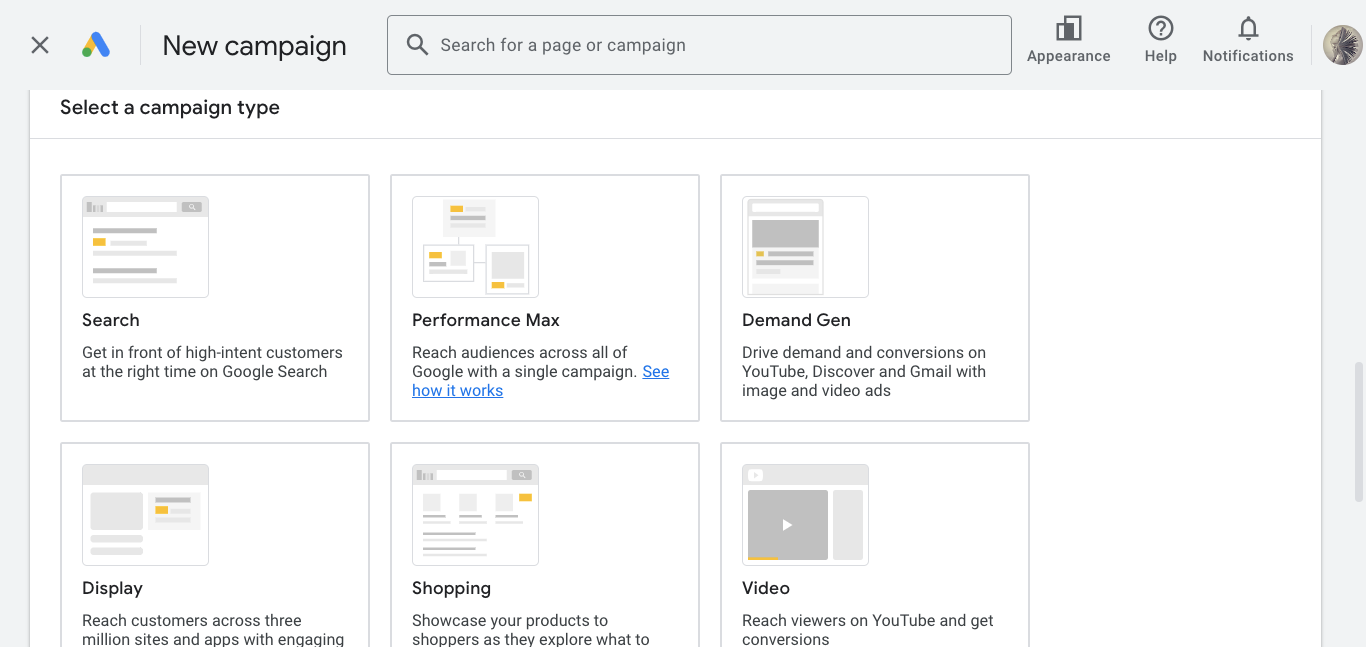Select the Shopping campaign type title

[451, 588]
